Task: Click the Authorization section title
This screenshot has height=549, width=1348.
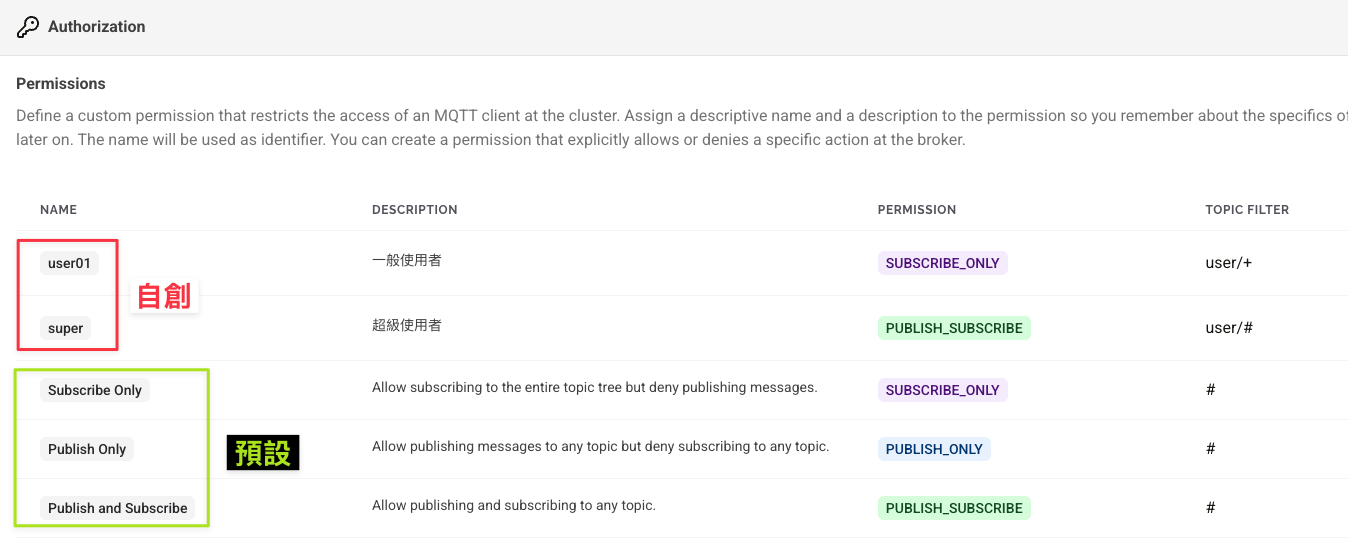Action: [x=97, y=27]
